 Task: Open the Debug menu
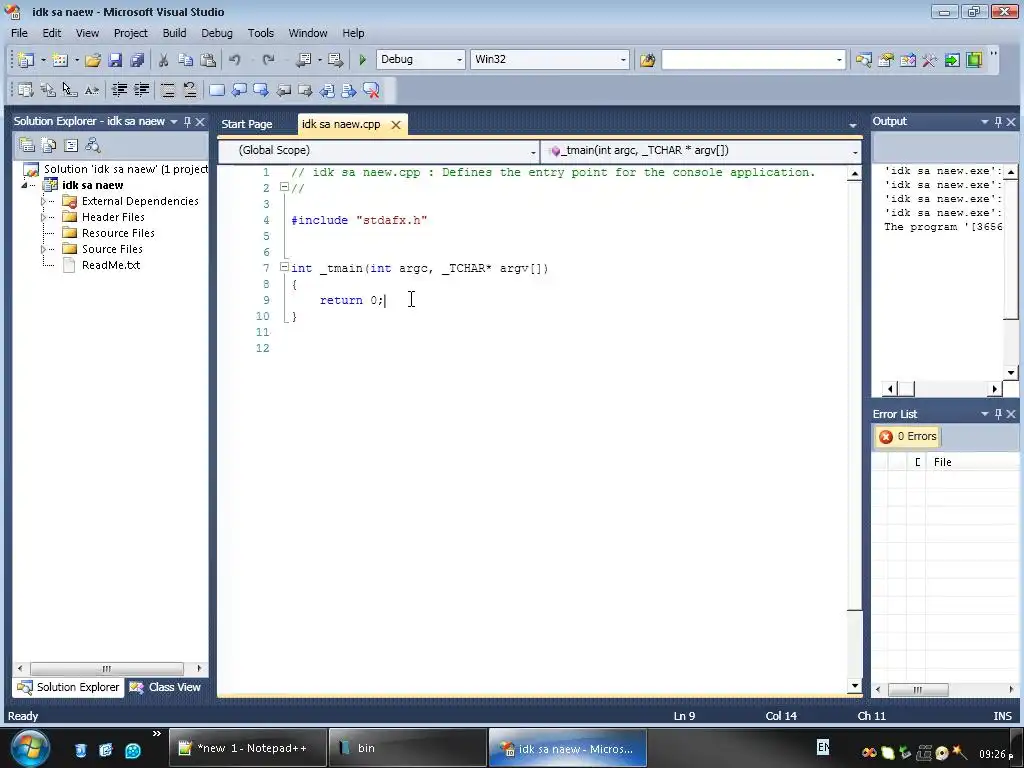coord(217,33)
